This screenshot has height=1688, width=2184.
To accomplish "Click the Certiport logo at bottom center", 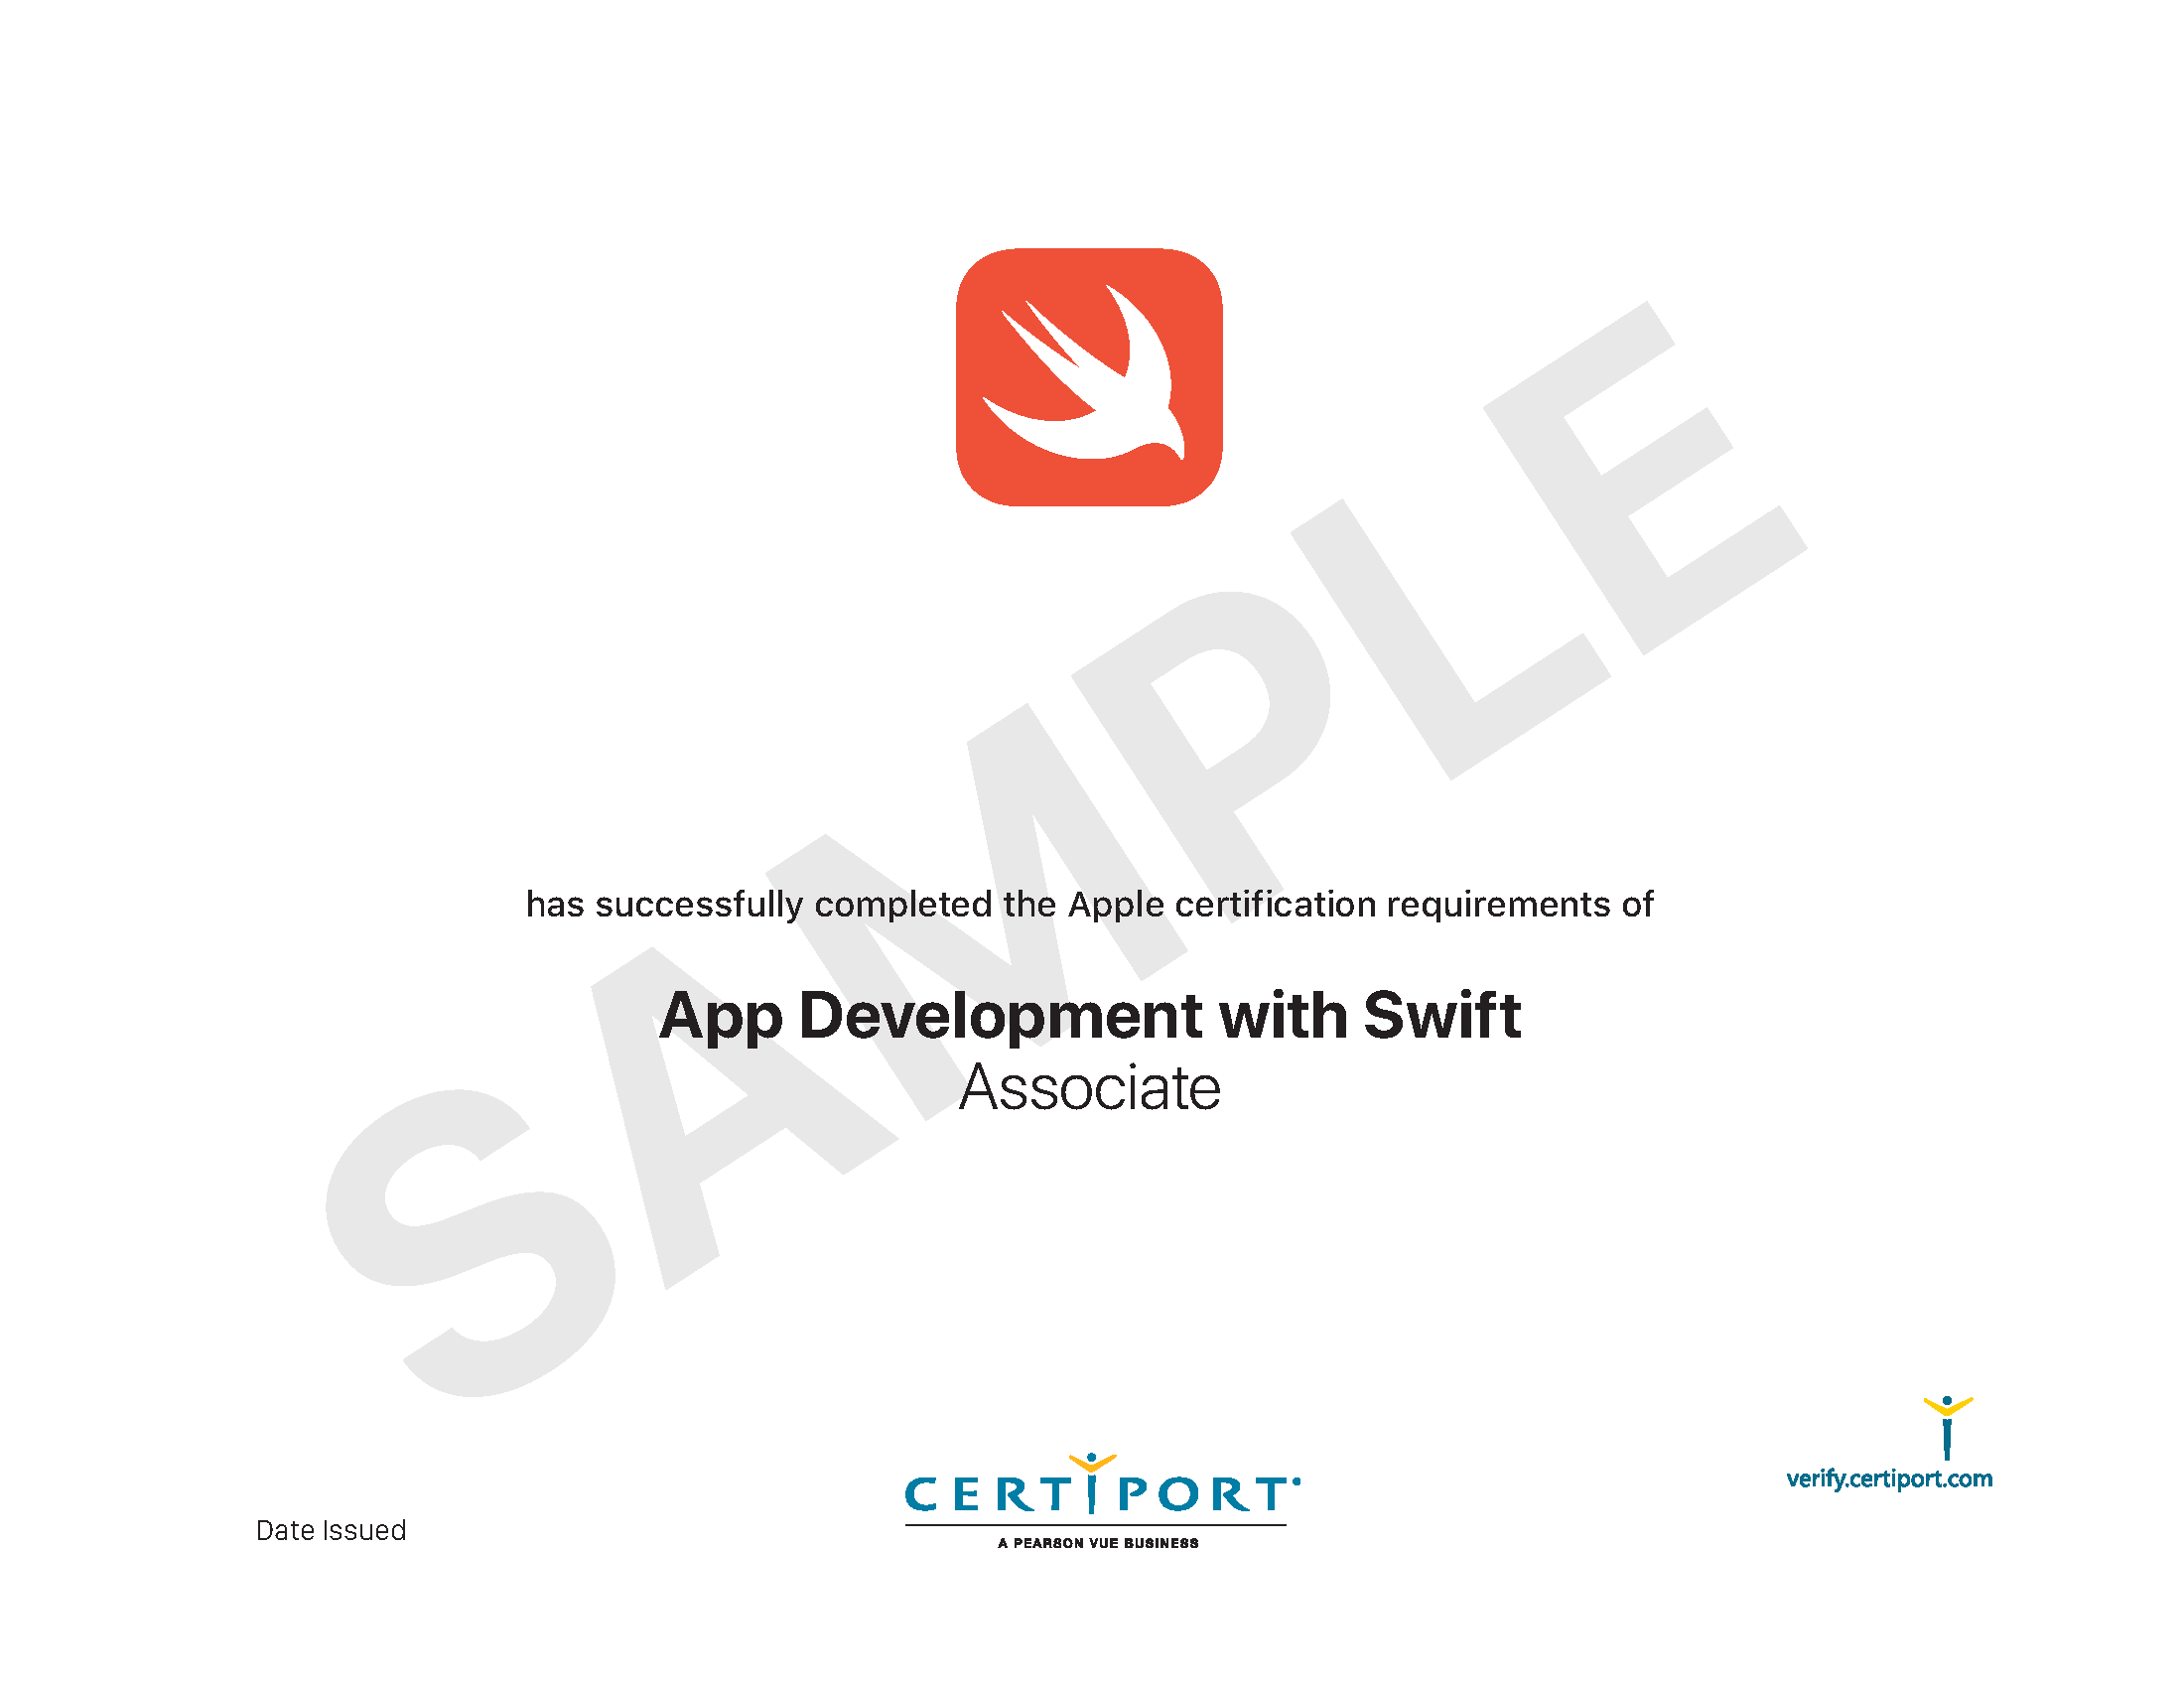I will pos(1102,1501).
